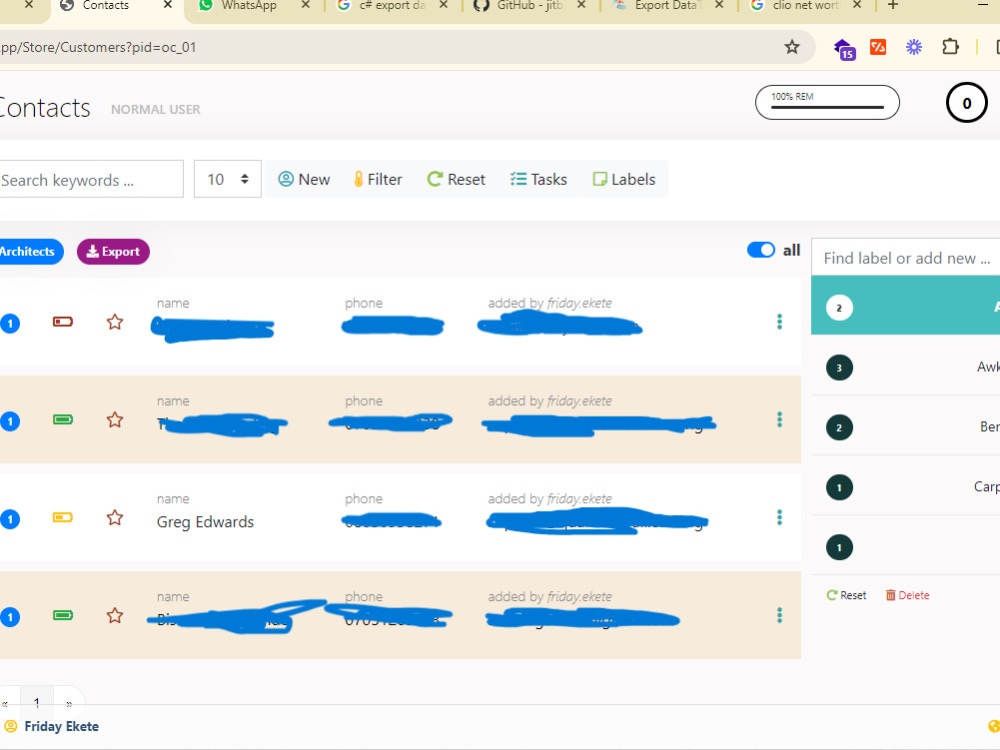Switch to the GitHub tab
Image resolution: width=1000 pixels, height=750 pixels.
[x=529, y=6]
